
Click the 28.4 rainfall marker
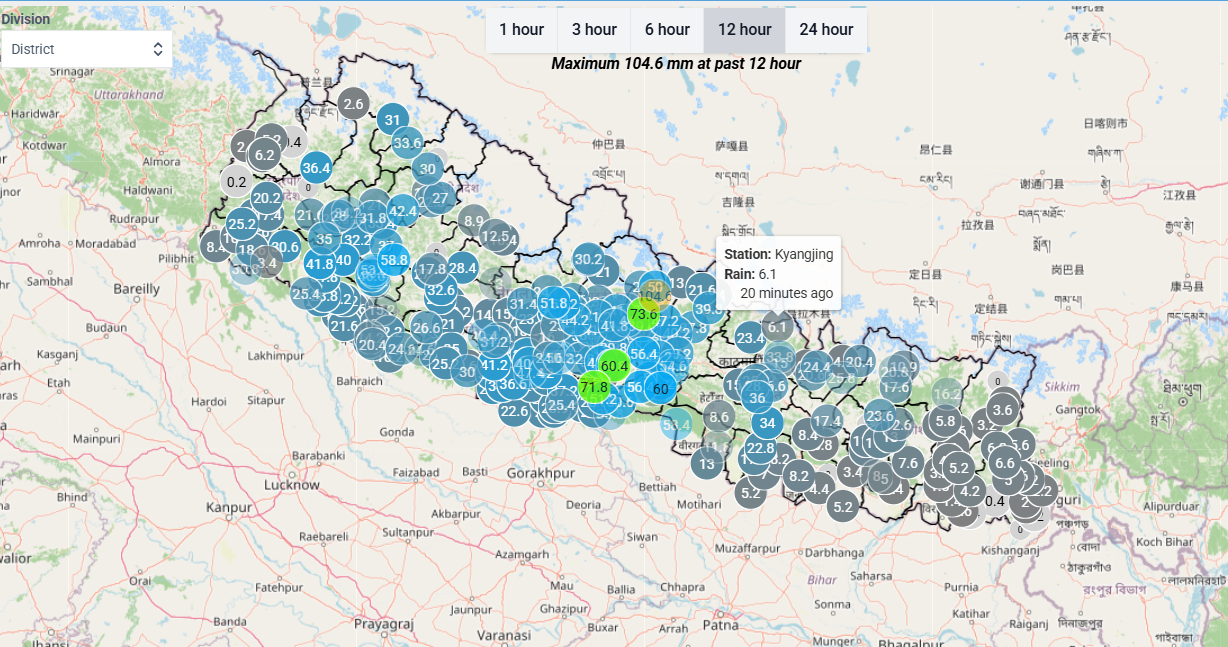point(463,267)
